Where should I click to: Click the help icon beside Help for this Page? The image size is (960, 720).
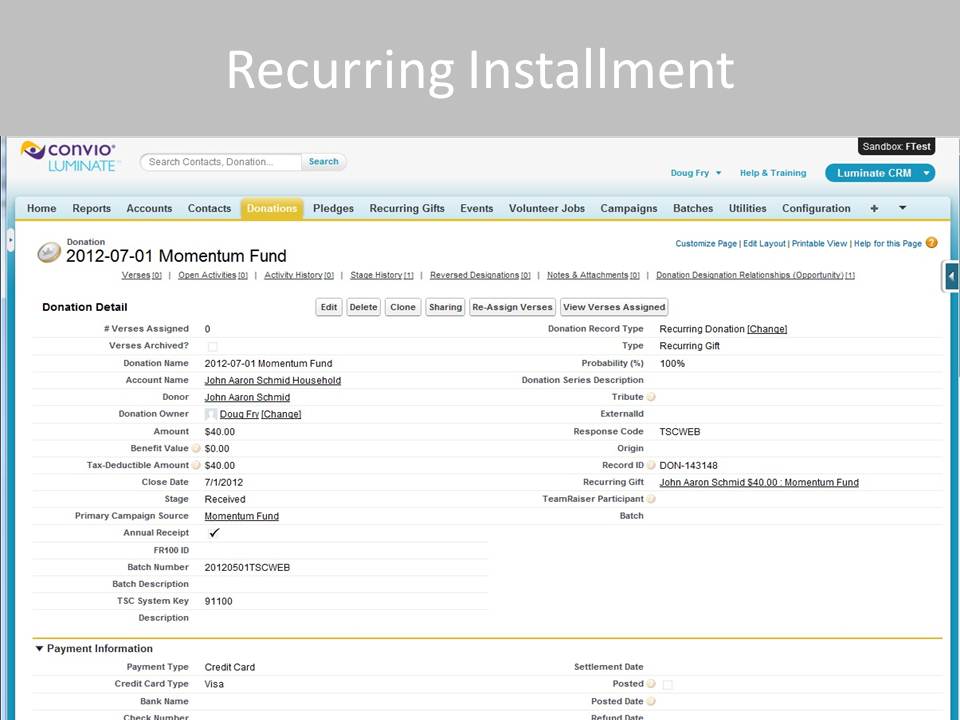click(932, 243)
